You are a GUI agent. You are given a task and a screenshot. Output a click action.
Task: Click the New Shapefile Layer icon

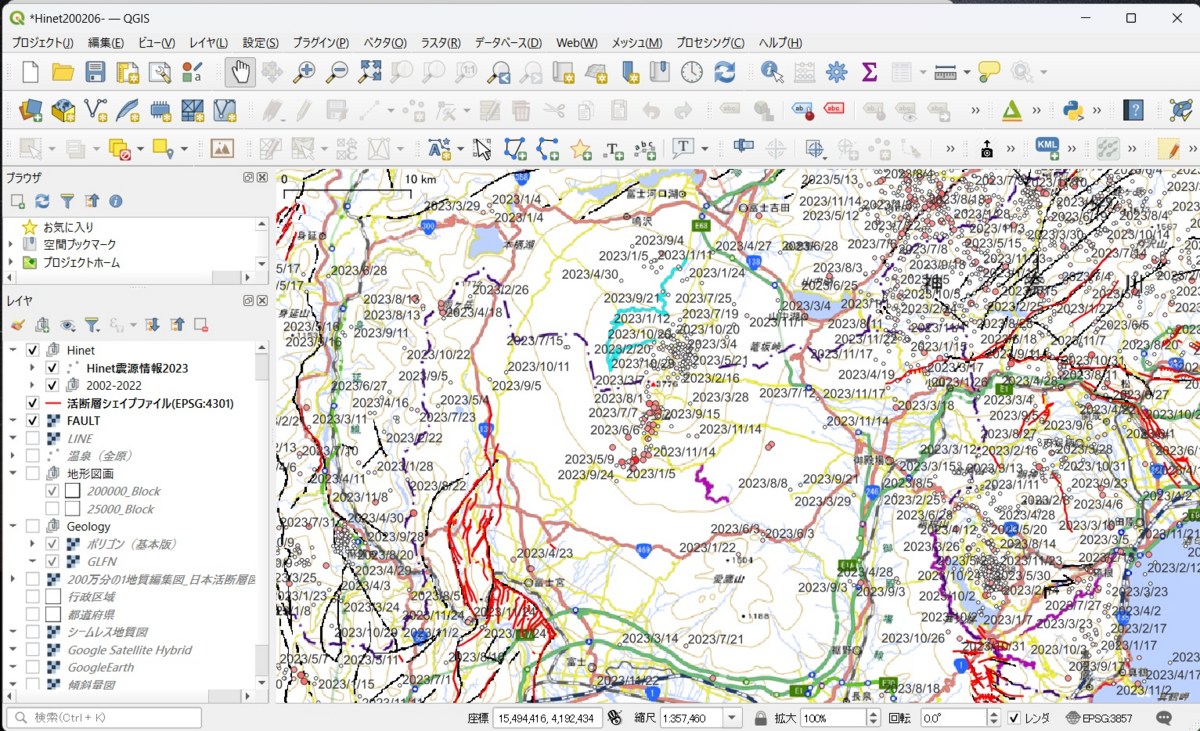[x=96, y=110]
